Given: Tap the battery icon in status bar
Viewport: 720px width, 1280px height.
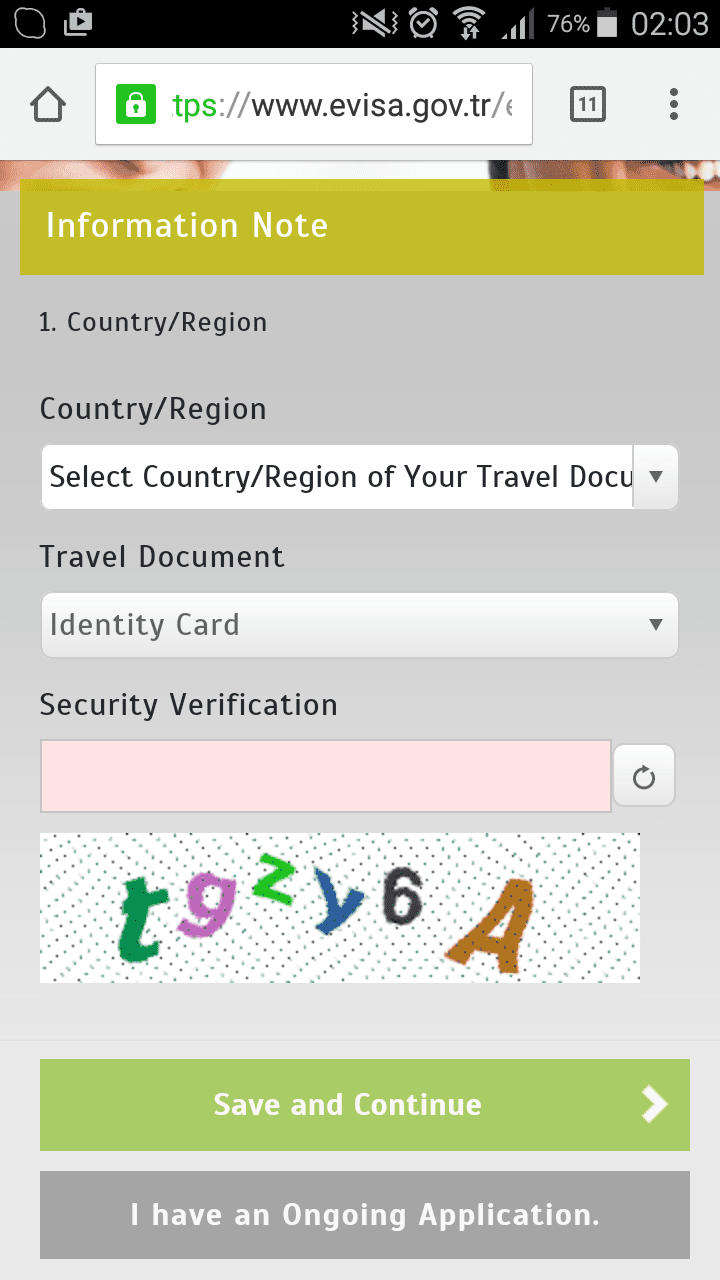Looking at the screenshot, I should pos(607,23).
